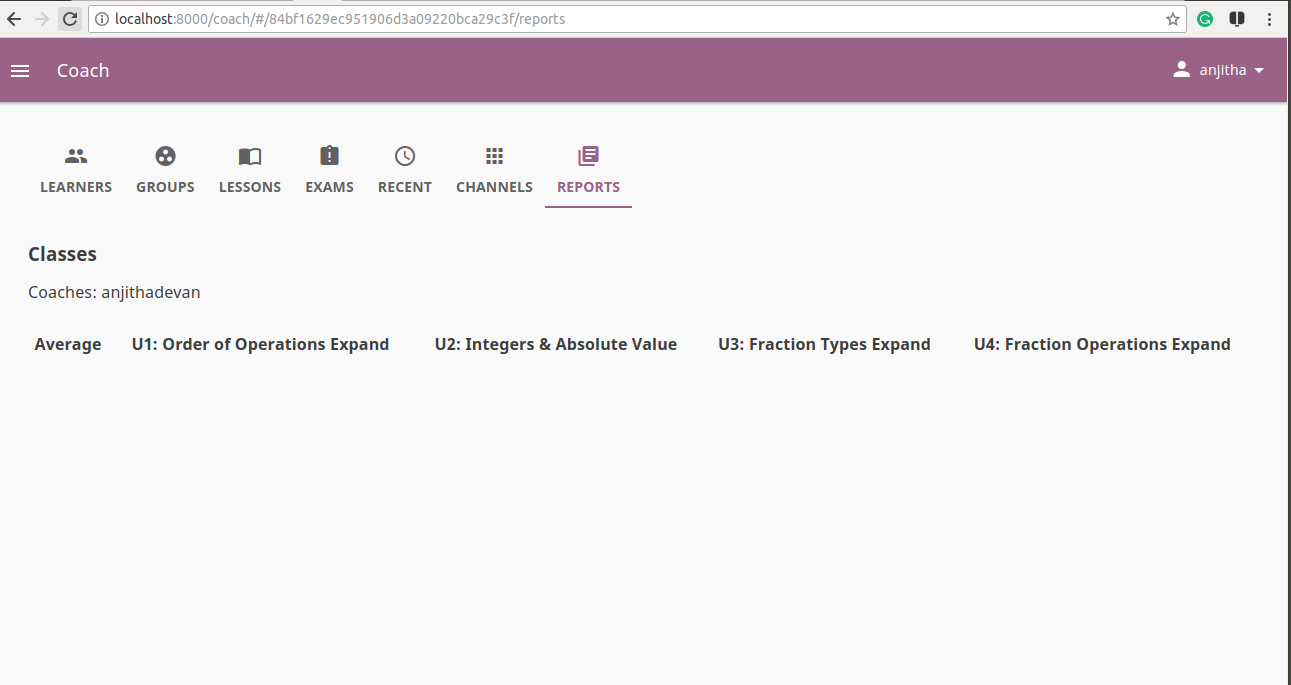
Task: Bookmark this page with the star icon
Action: [1173, 19]
